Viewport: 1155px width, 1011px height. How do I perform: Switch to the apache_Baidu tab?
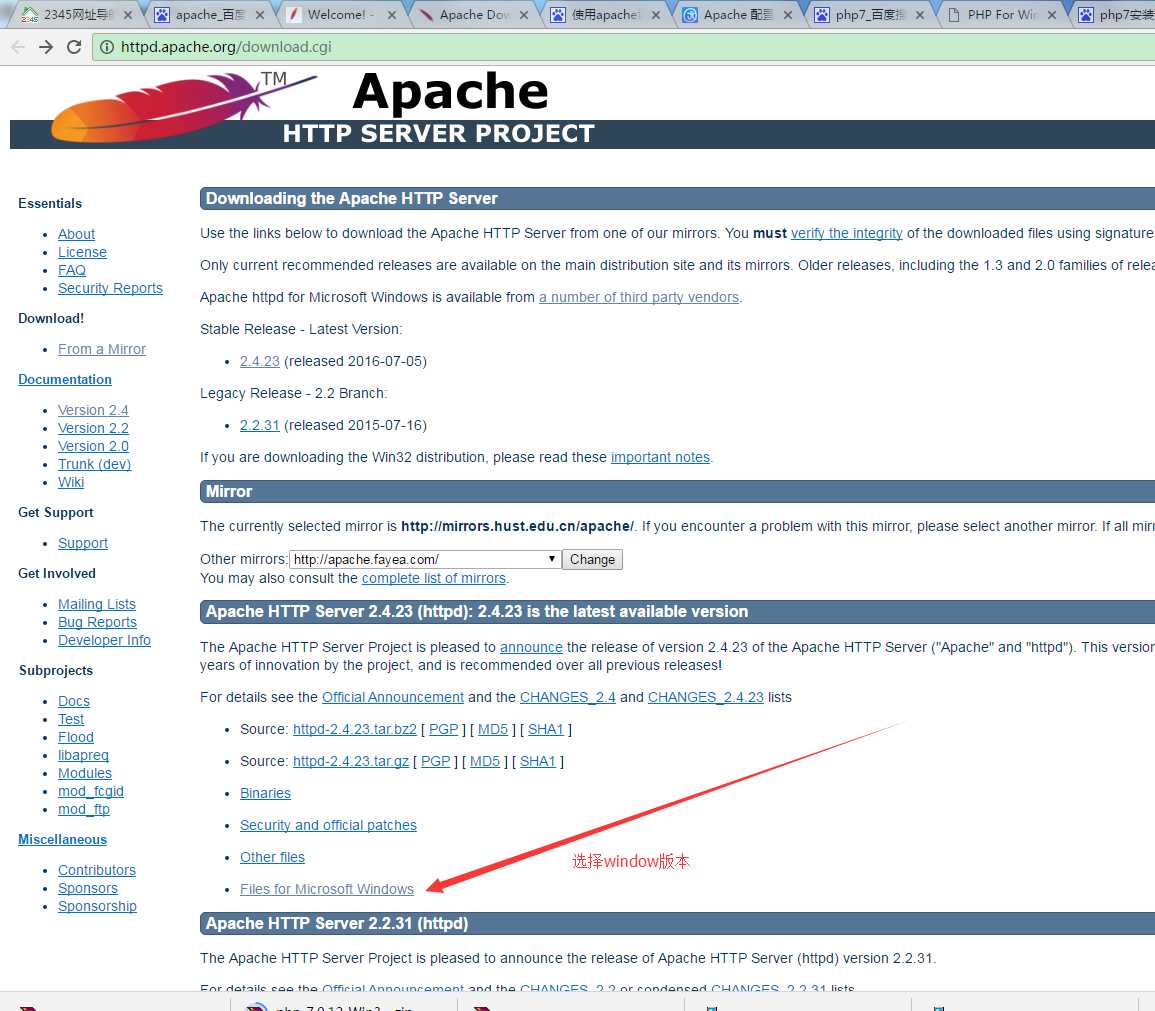click(208, 15)
